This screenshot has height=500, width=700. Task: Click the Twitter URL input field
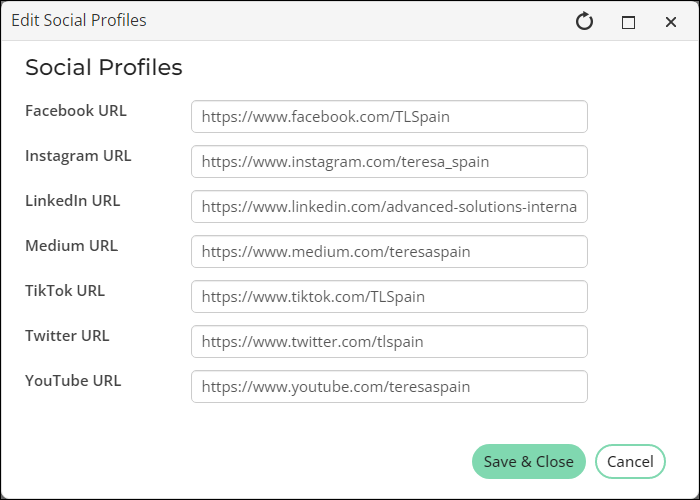pos(389,342)
